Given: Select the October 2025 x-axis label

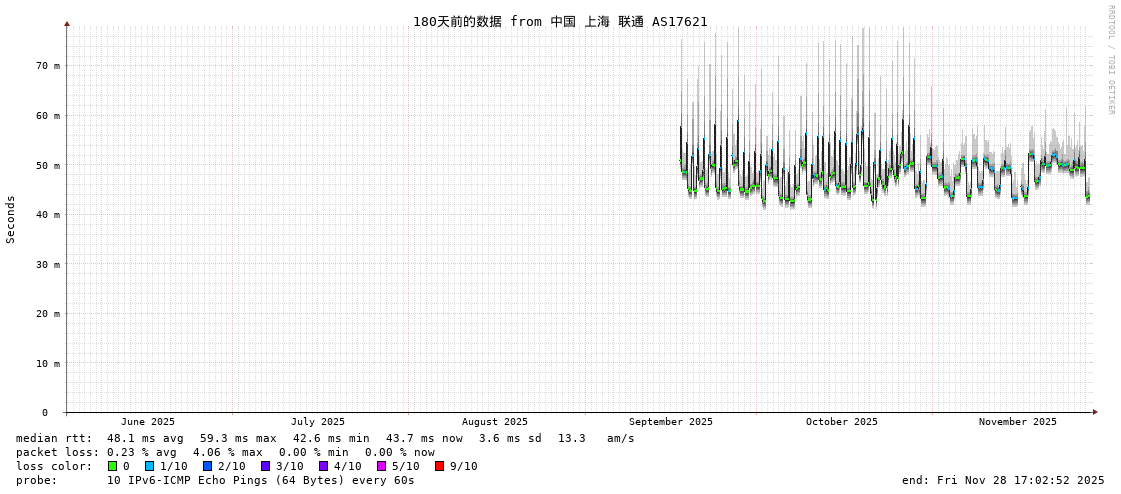Looking at the screenshot, I should click(842, 422).
